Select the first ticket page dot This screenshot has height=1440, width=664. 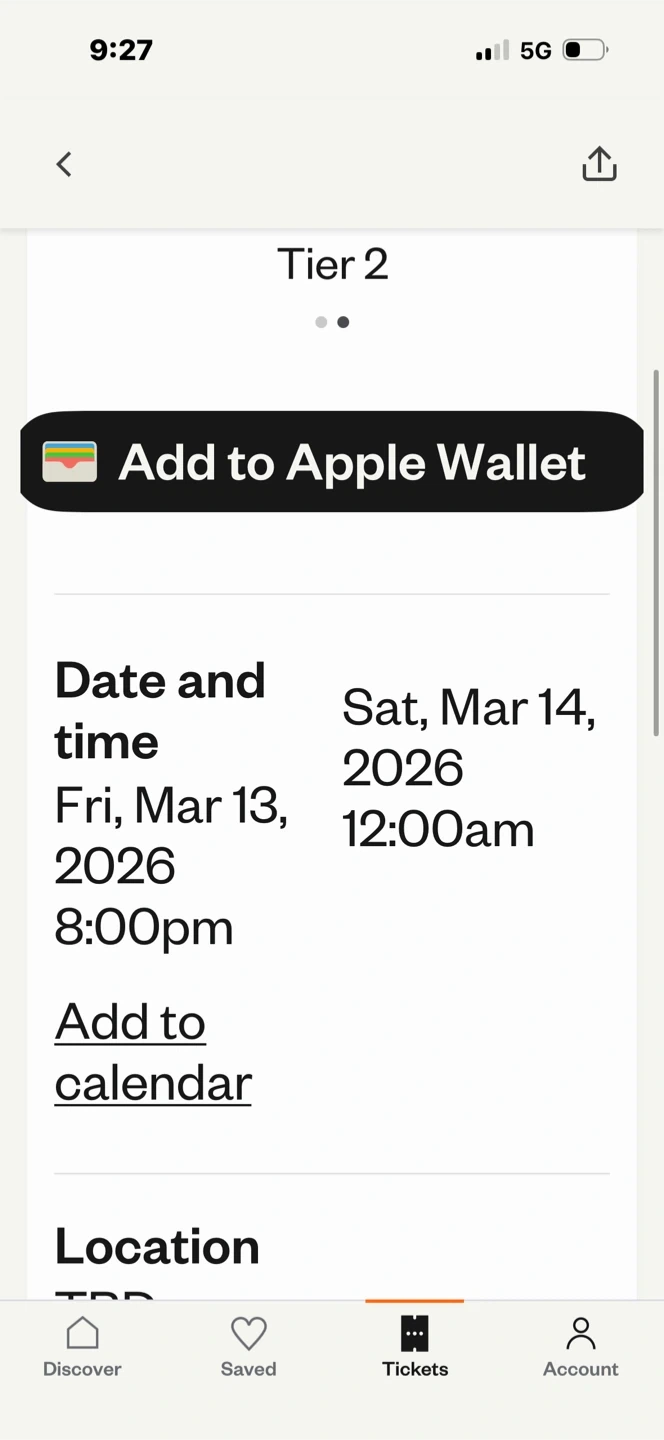point(321,322)
